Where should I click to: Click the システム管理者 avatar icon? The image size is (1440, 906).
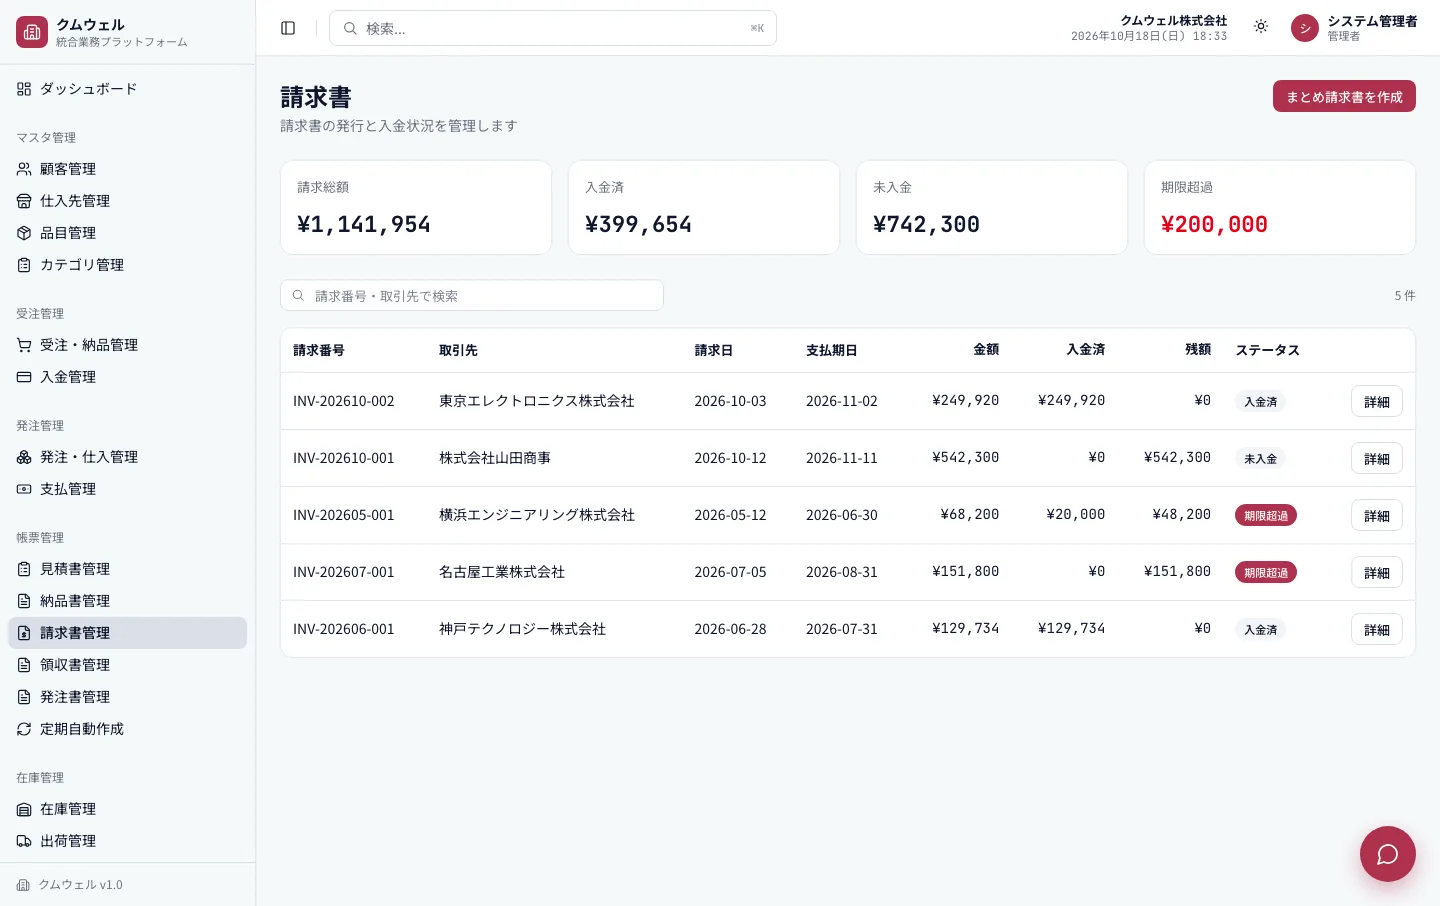[x=1305, y=28]
